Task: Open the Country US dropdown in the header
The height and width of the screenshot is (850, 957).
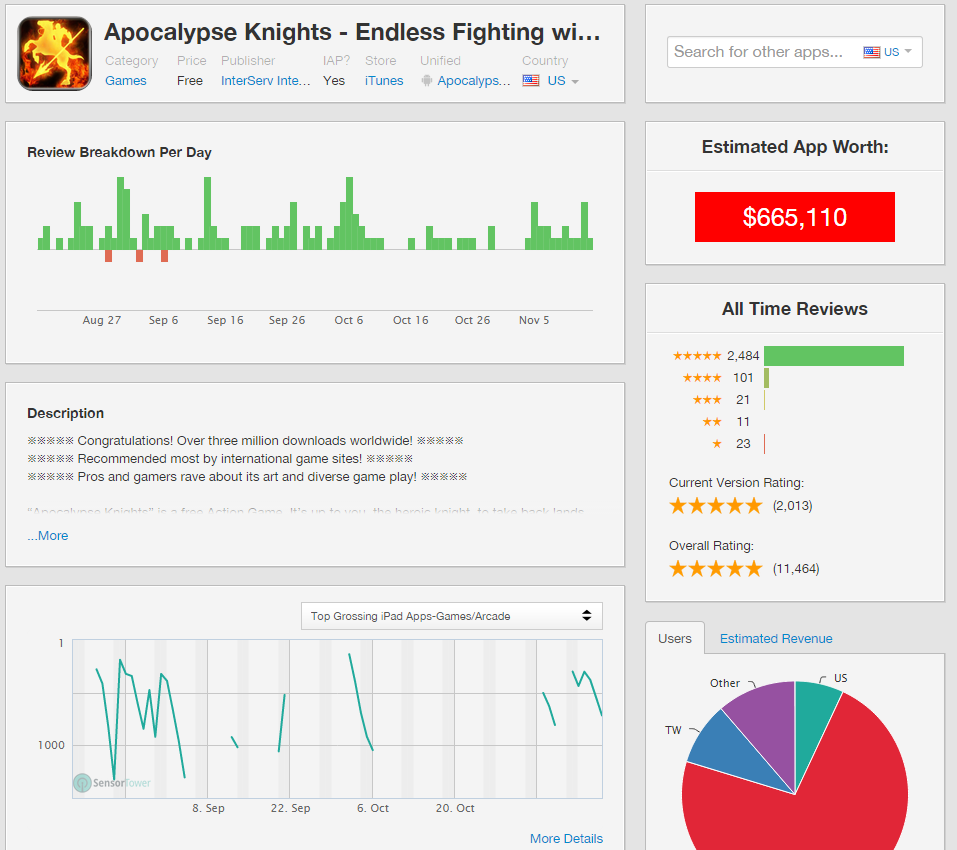Action: [x=563, y=81]
